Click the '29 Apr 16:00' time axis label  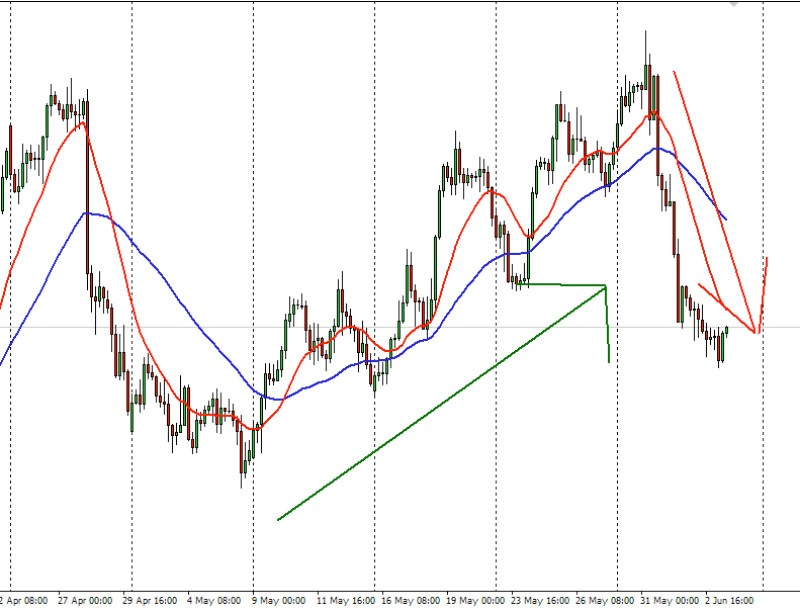click(x=150, y=601)
